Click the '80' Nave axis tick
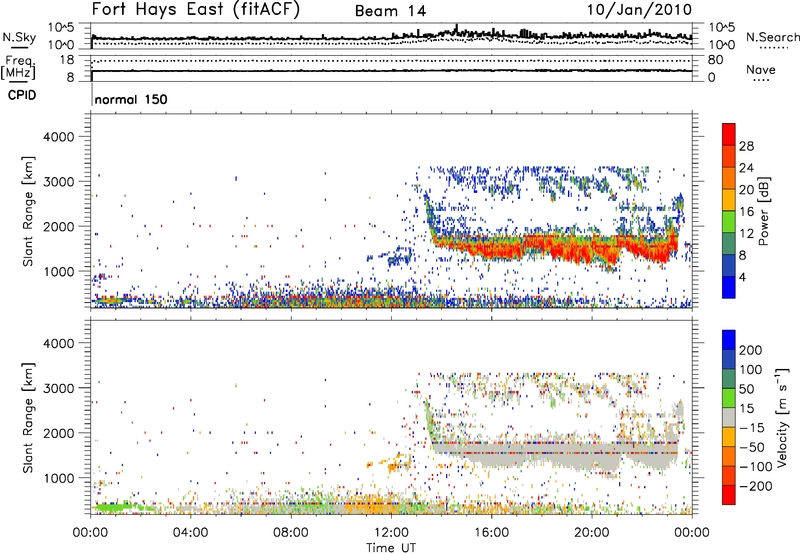800x554 pixels. pos(715,60)
